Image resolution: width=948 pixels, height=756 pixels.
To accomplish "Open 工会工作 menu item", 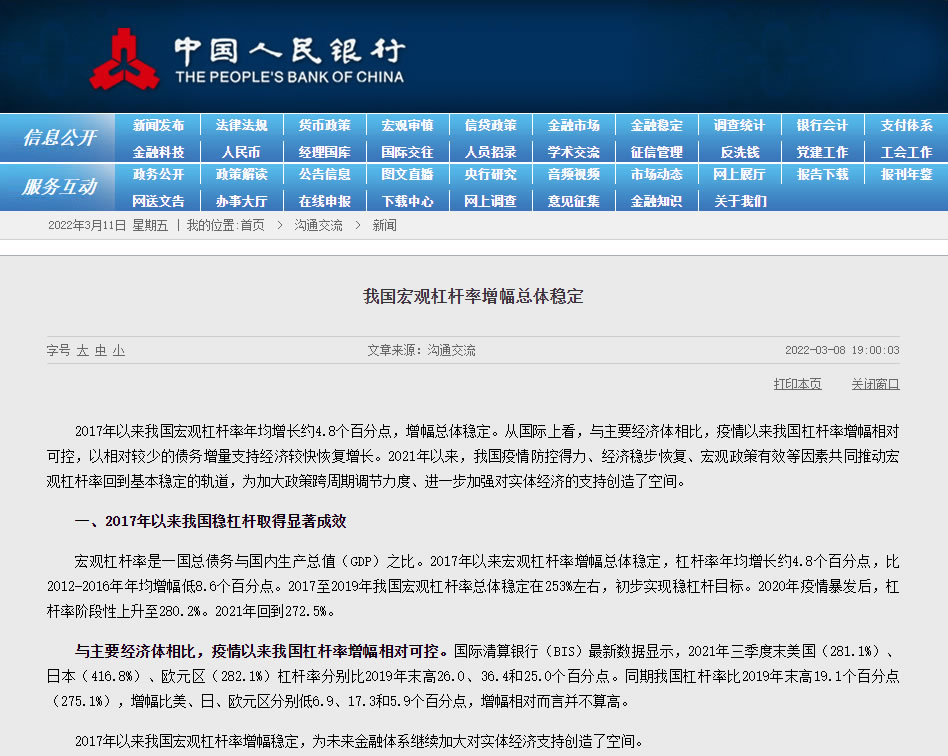I will coord(906,152).
